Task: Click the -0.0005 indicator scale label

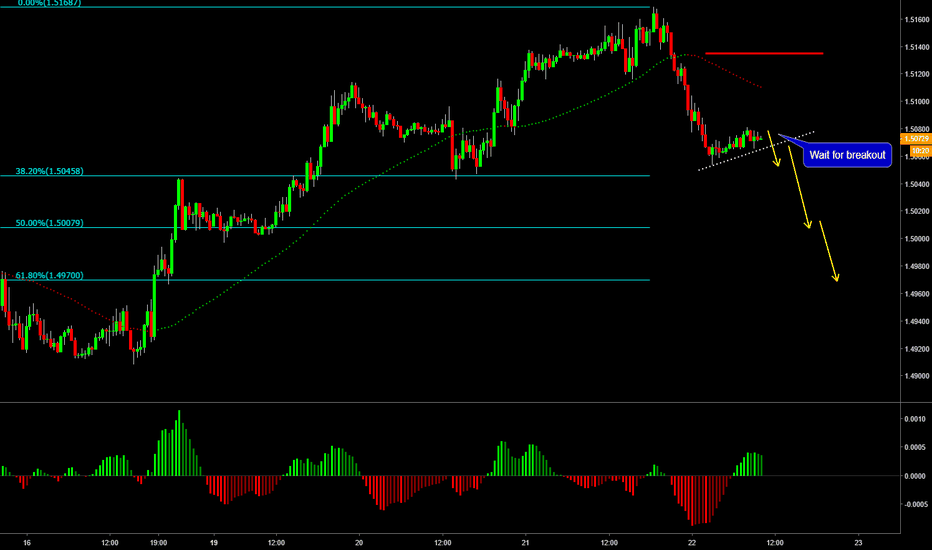Action: [x=914, y=505]
